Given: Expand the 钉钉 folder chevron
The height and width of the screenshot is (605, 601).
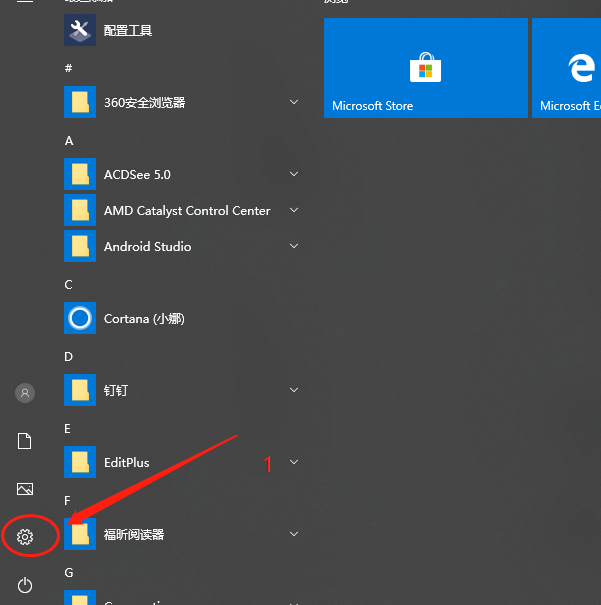Looking at the screenshot, I should (294, 390).
